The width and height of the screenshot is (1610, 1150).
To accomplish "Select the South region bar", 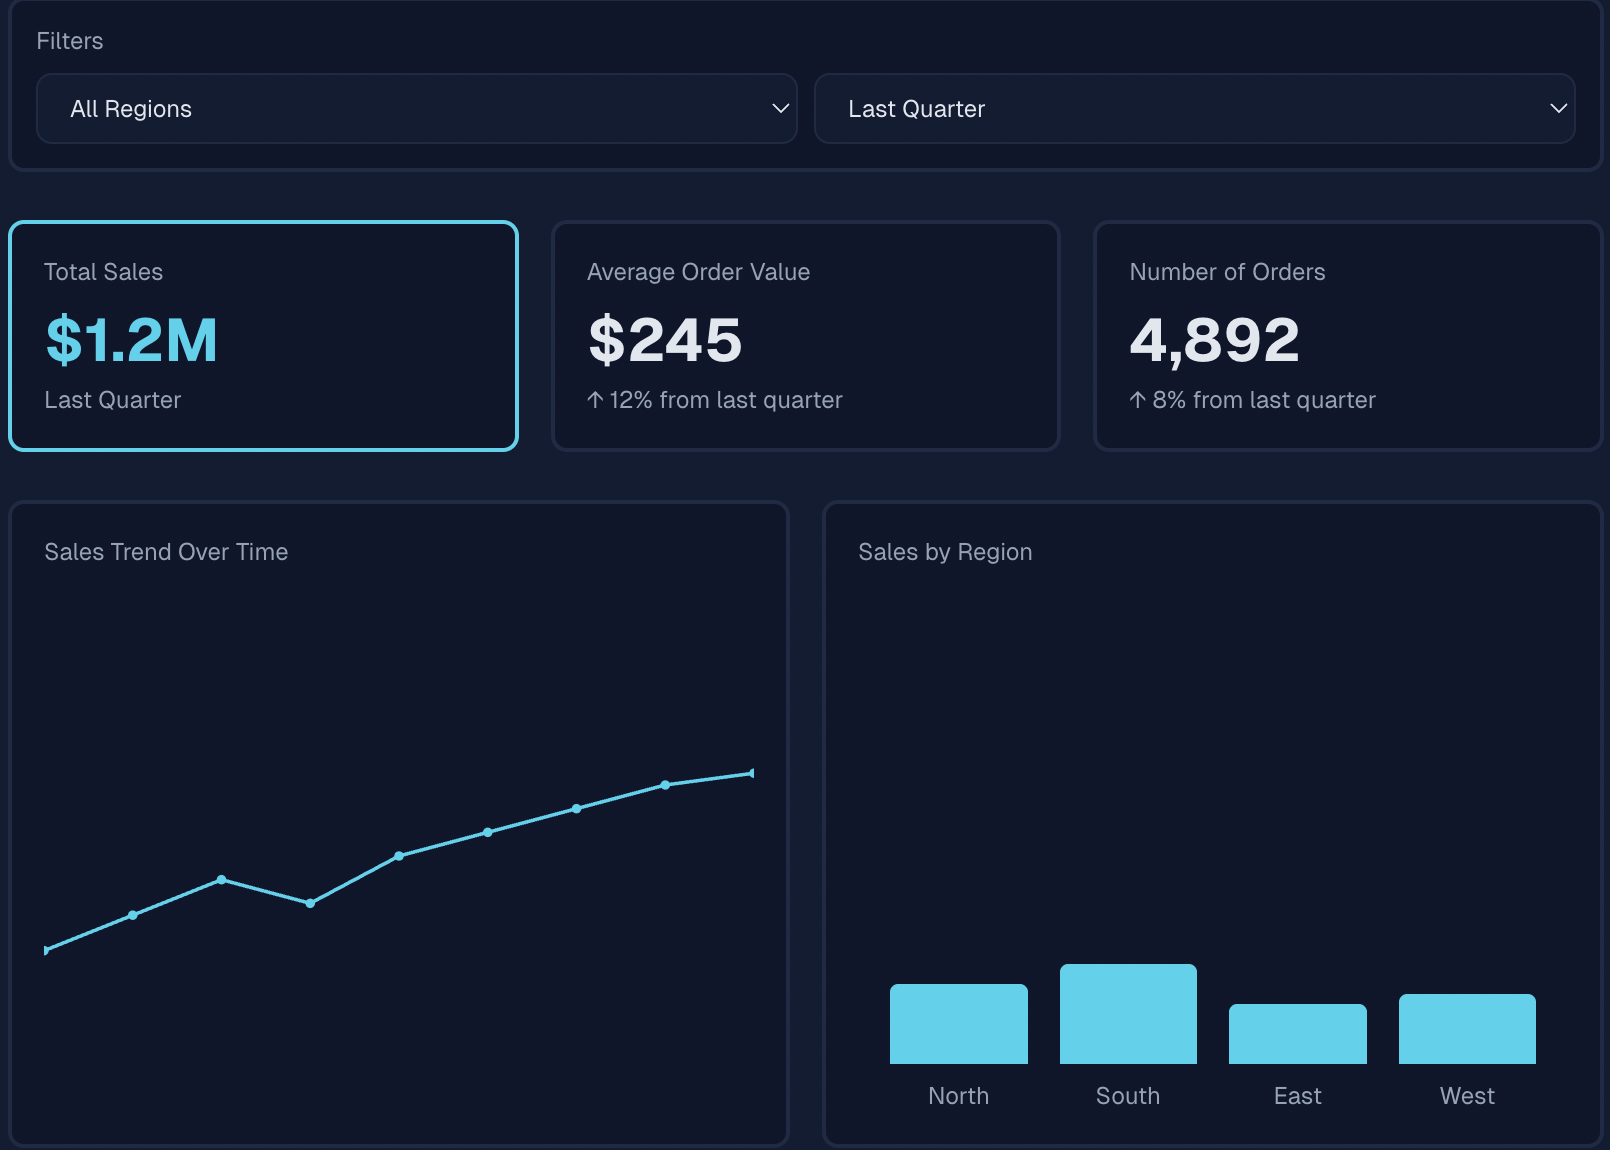I will tap(1127, 1013).
